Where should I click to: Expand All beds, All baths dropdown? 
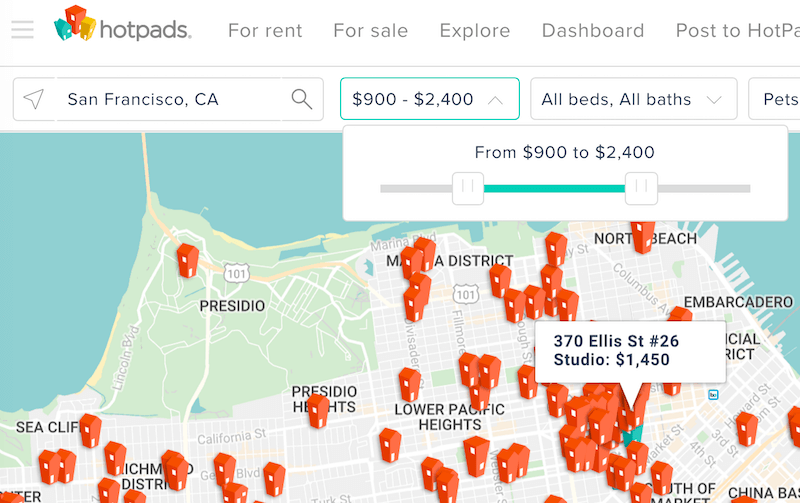click(634, 98)
